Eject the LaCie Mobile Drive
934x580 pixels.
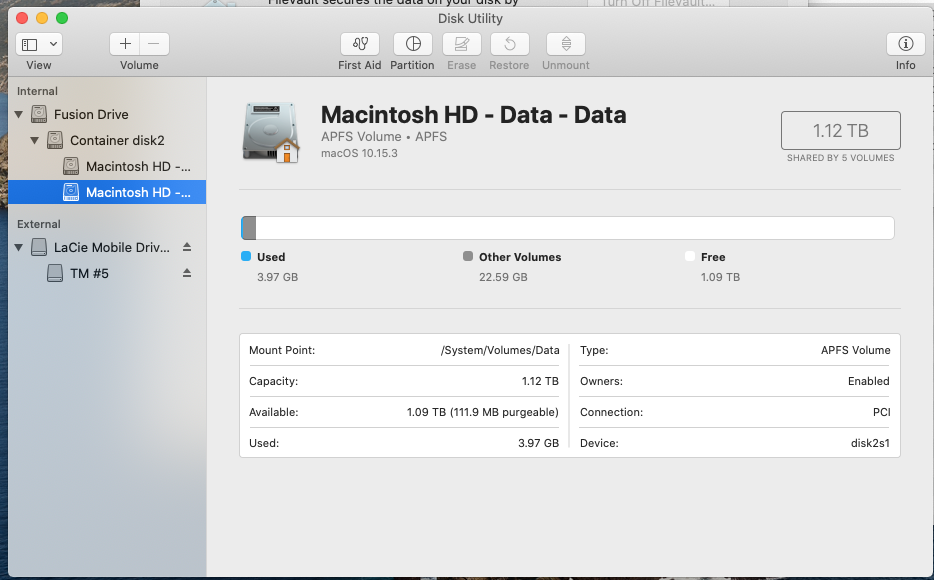click(x=187, y=247)
